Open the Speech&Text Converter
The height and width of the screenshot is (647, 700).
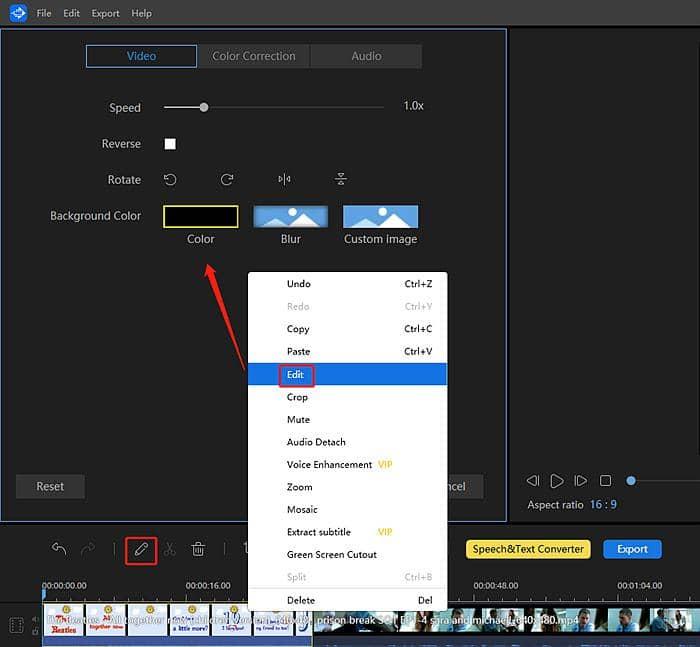click(528, 549)
